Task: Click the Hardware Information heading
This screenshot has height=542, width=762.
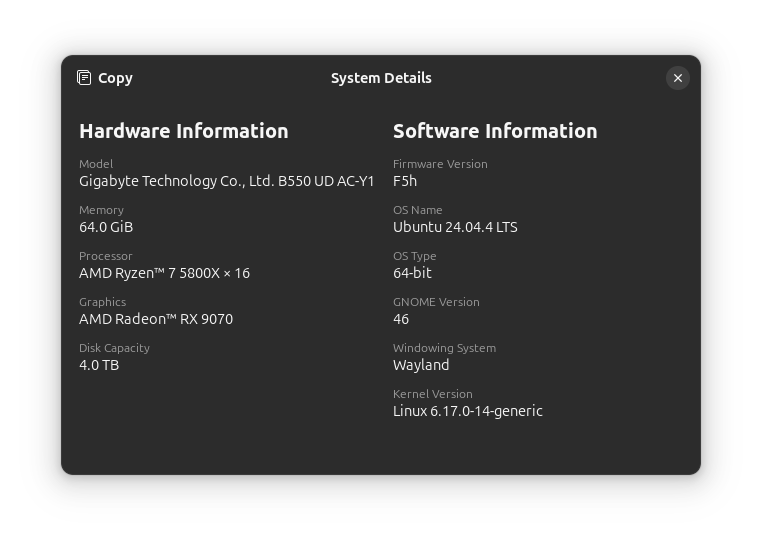Action: (183, 131)
